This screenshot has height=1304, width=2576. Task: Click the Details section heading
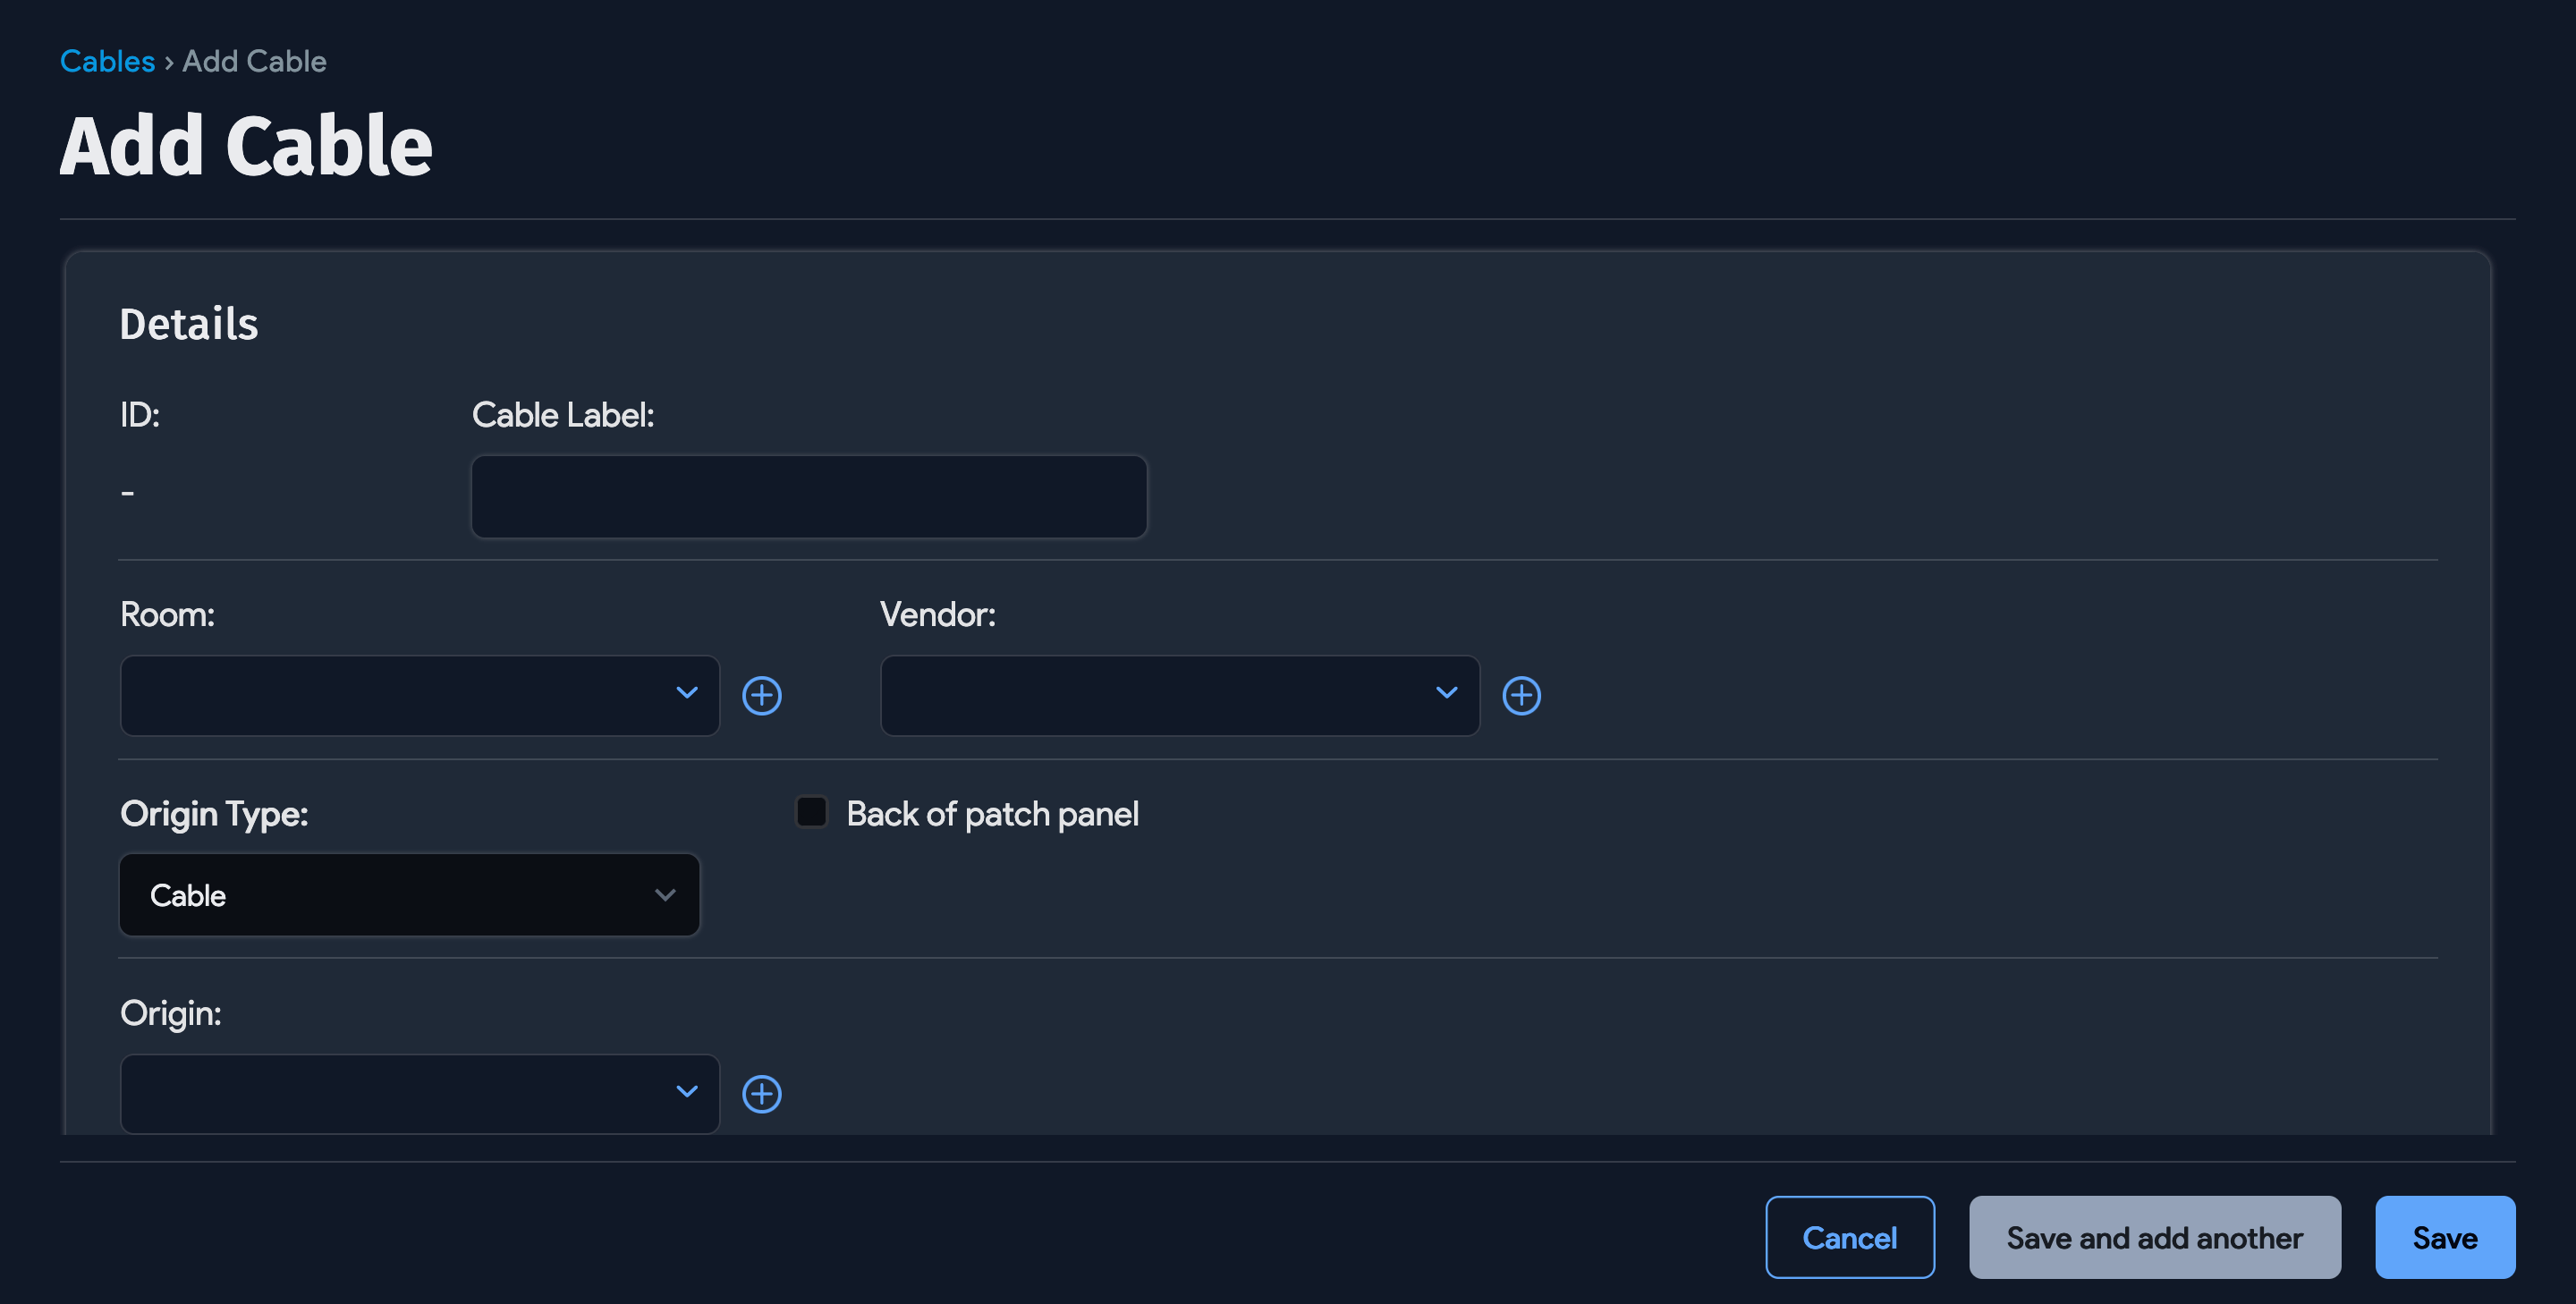point(189,324)
